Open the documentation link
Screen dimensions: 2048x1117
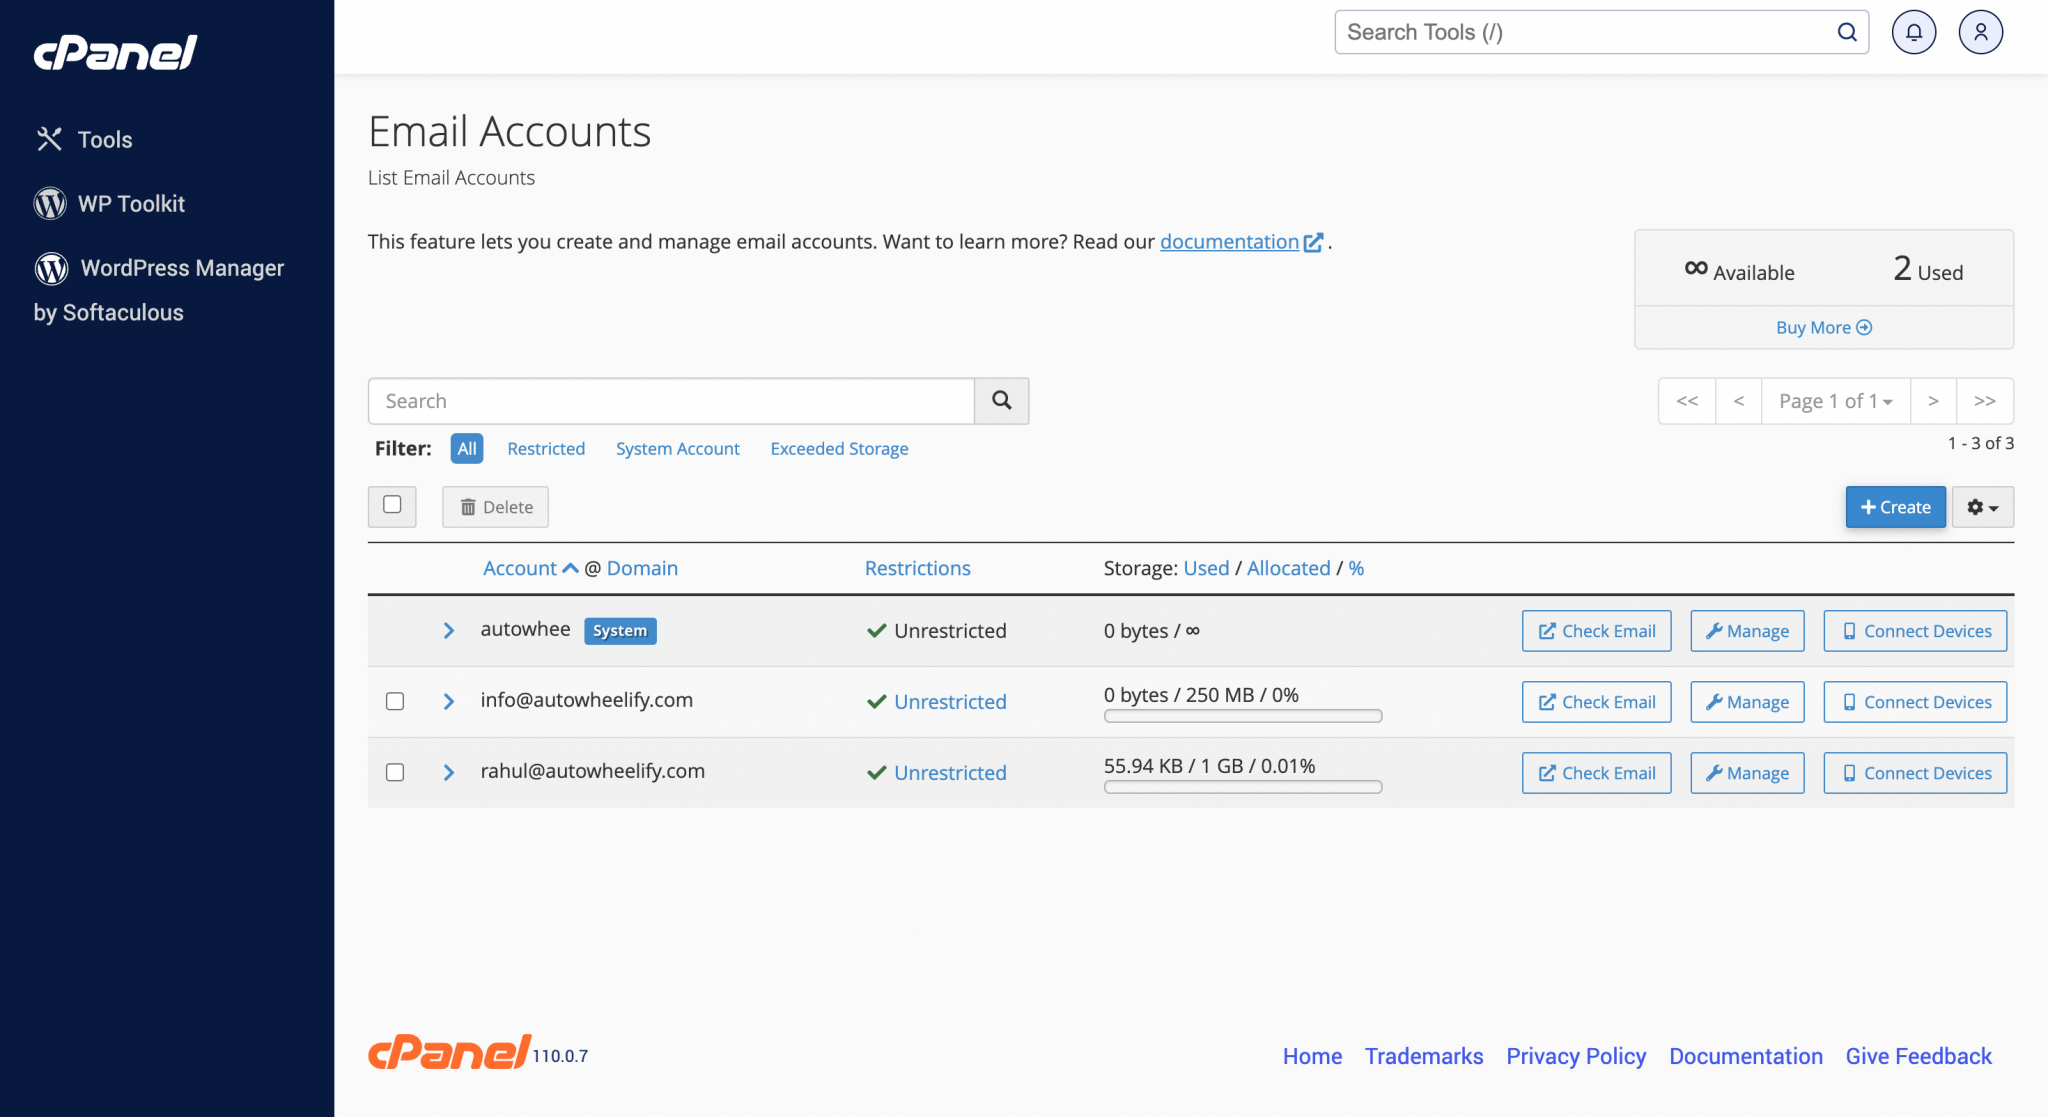click(x=1229, y=241)
